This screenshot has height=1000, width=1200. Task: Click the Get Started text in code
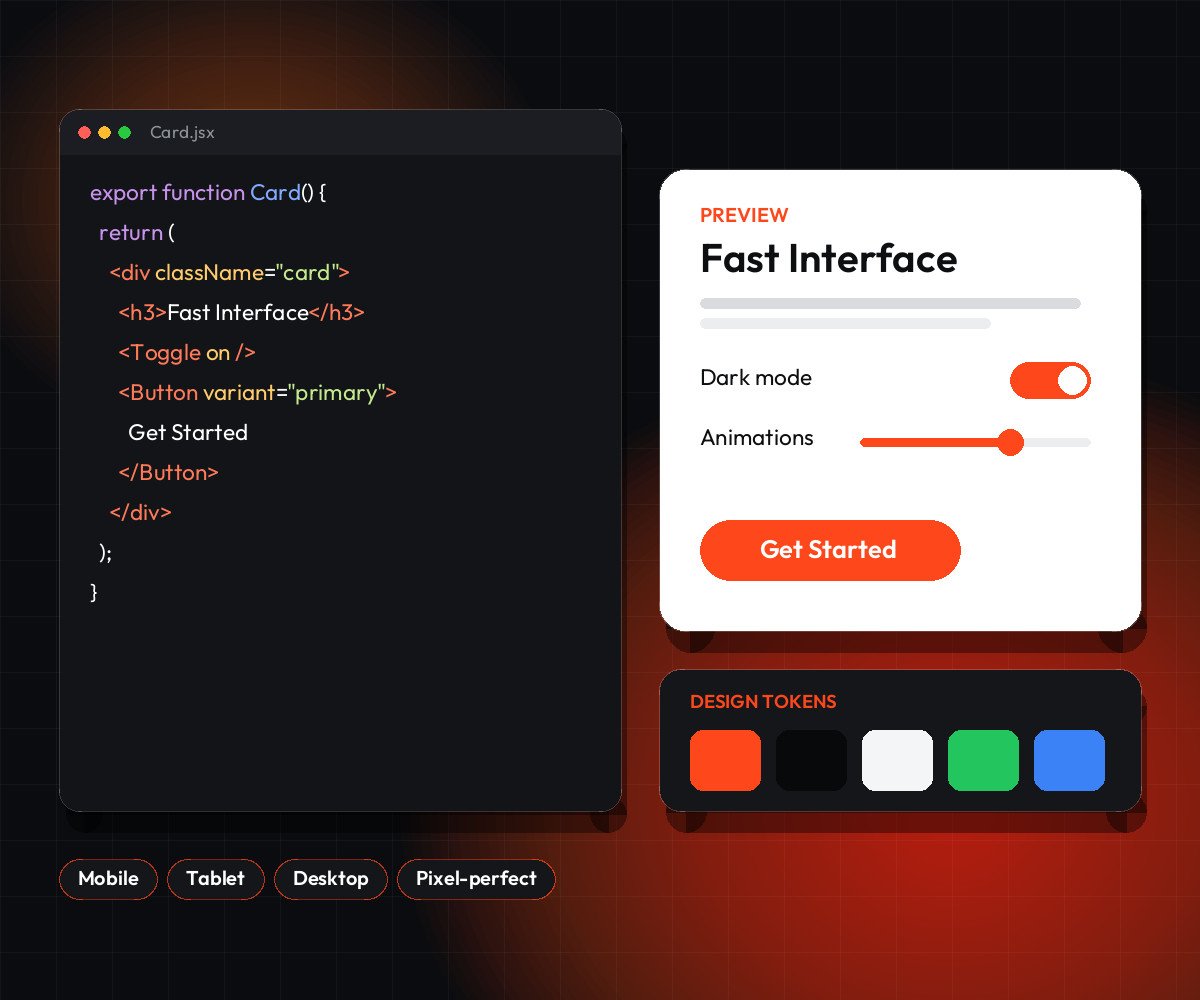tap(188, 432)
